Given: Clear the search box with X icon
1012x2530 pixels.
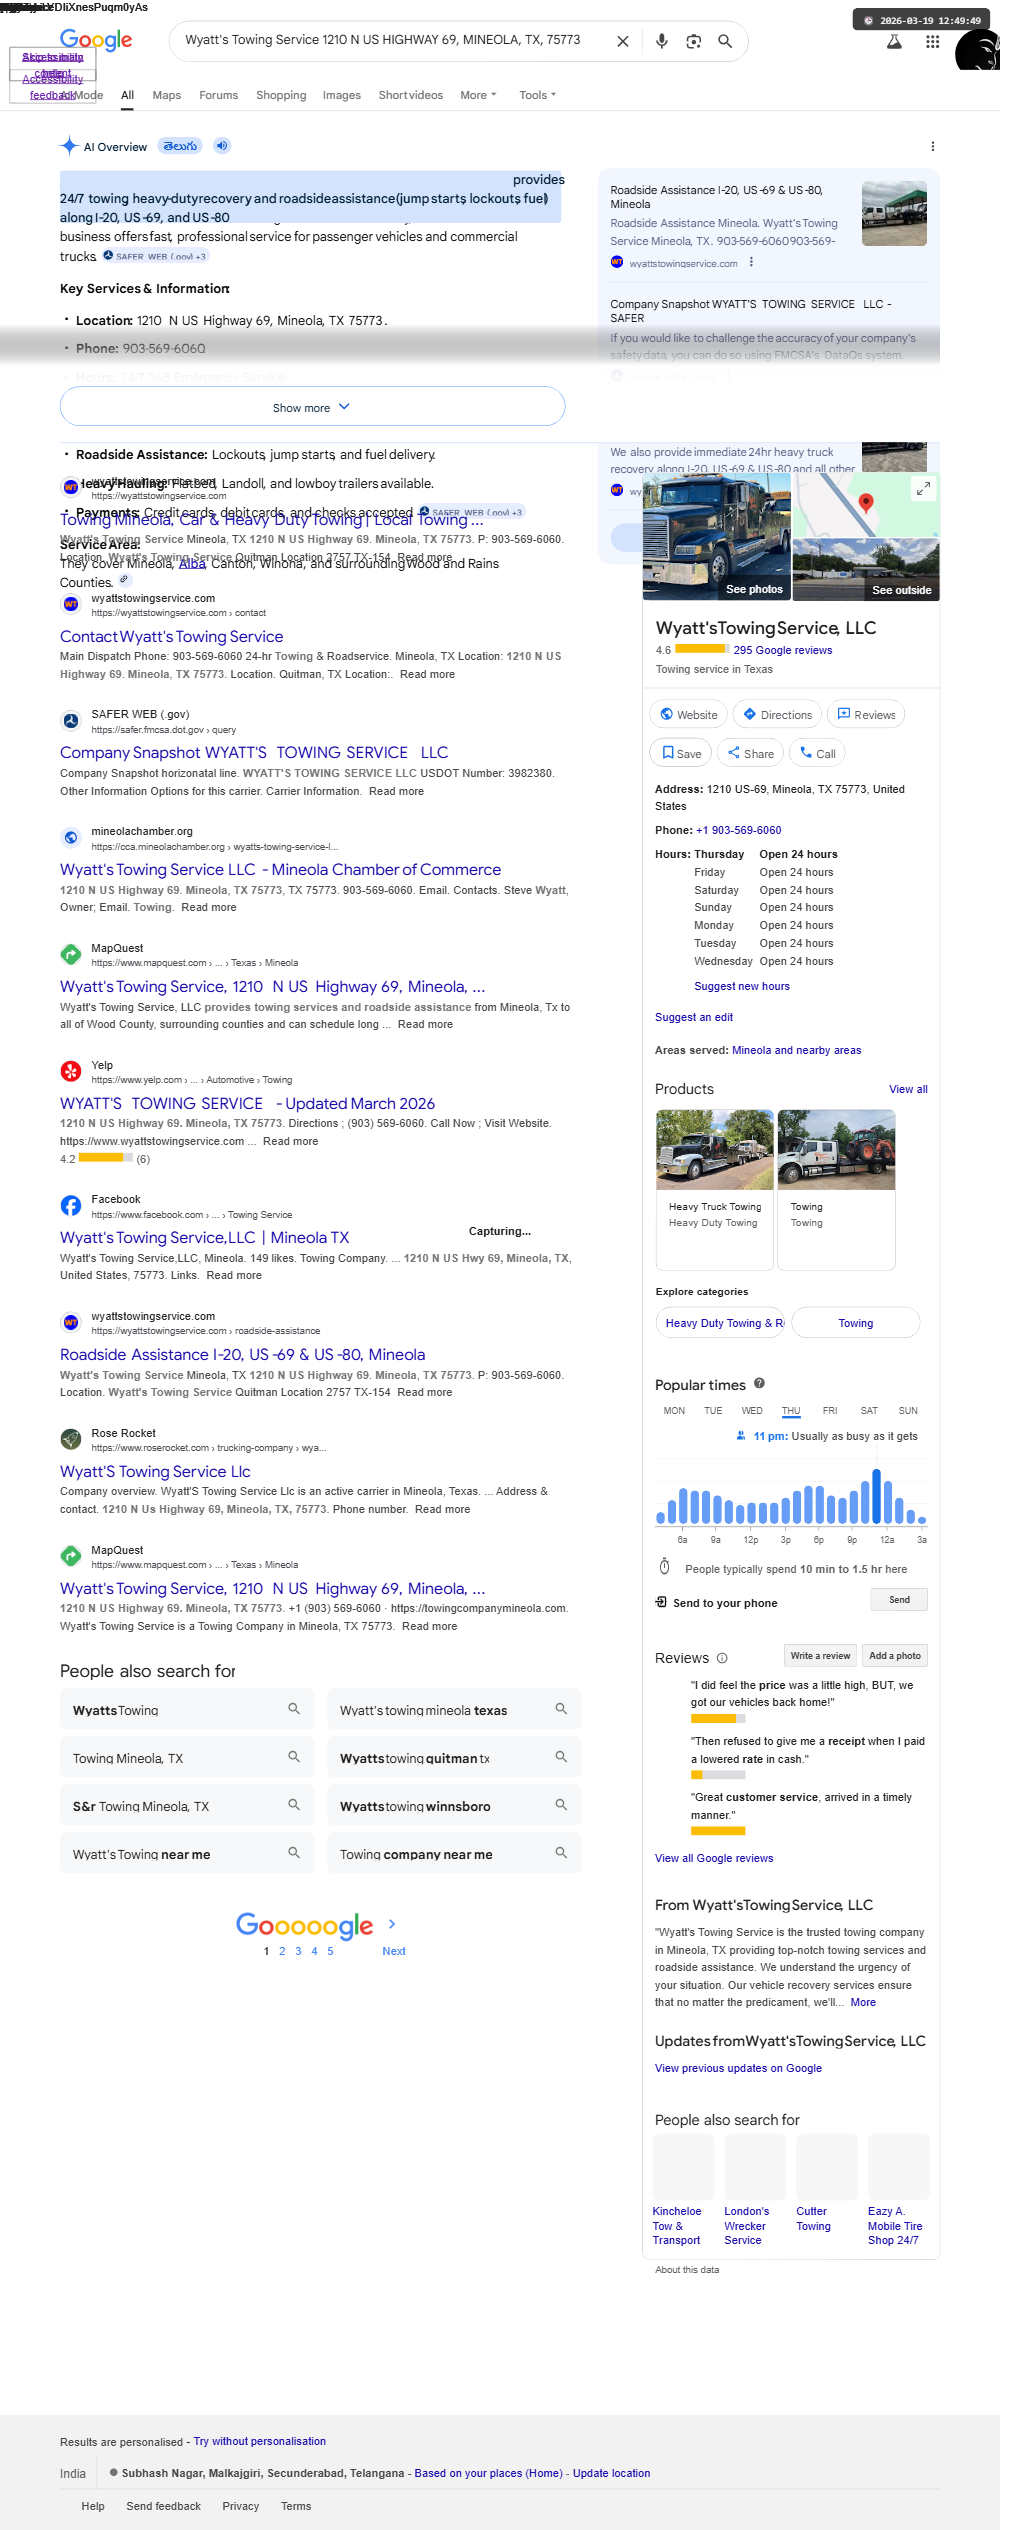Looking at the screenshot, I should tap(622, 41).
